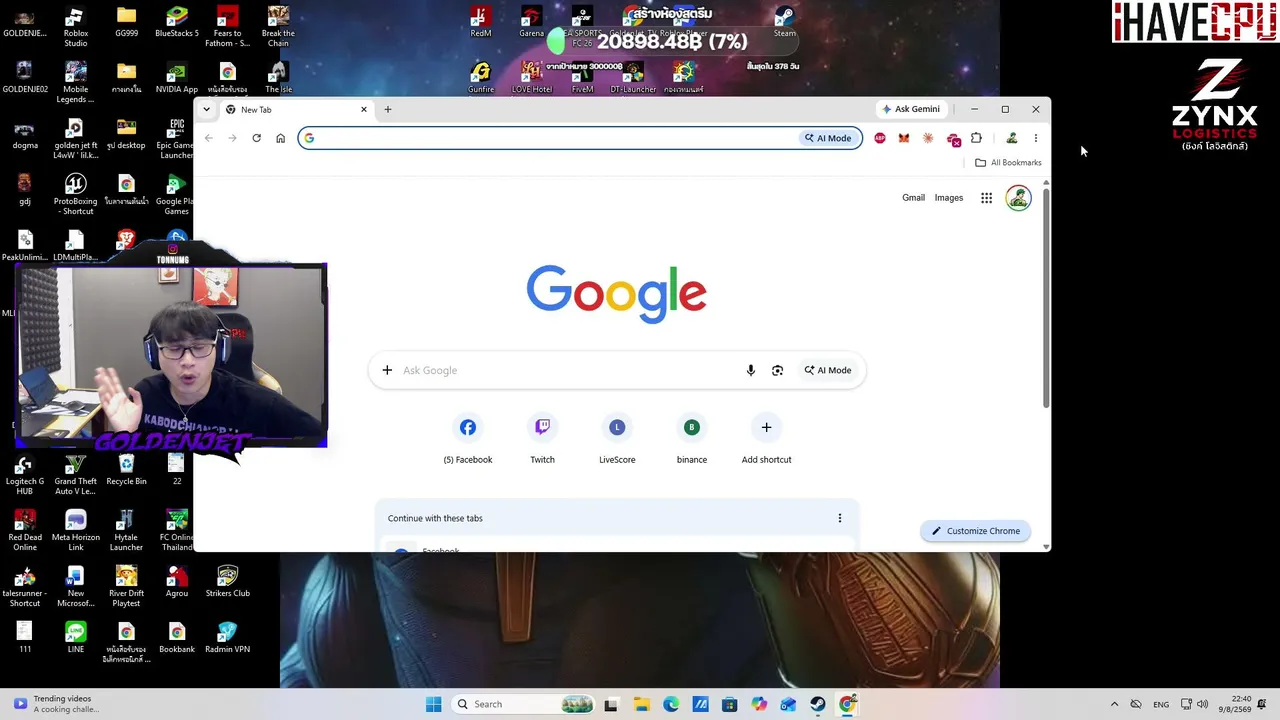
Task: Open Copilot from the taskbar
Action: pyautogui.click(x=759, y=704)
